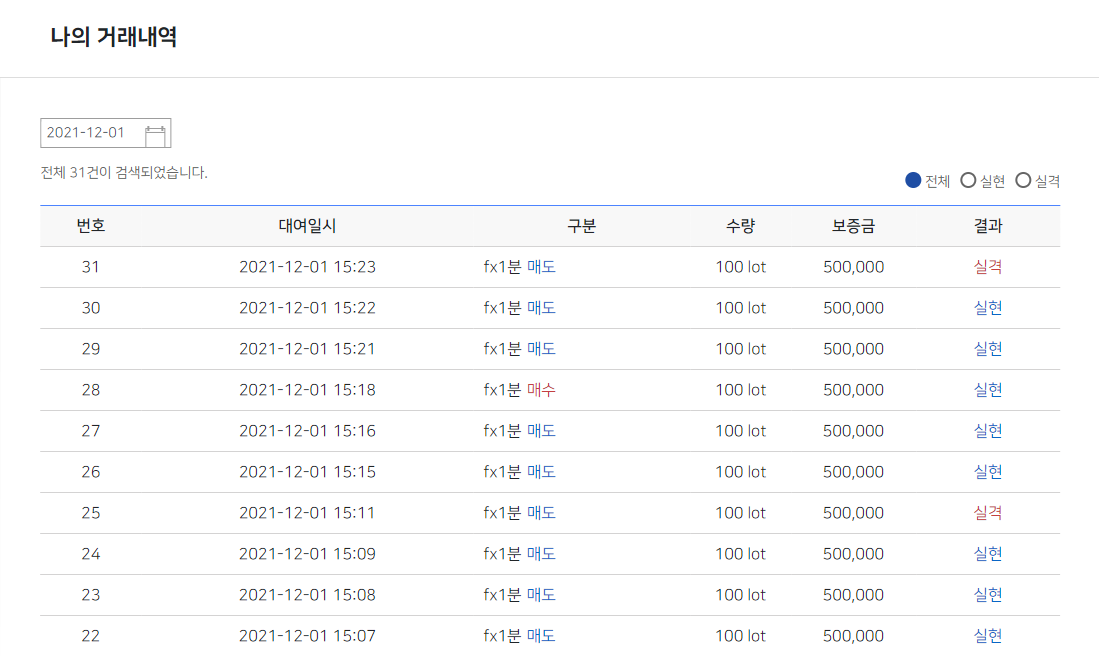Screen dimensions: 1099x656
Task: Click the 나의 거래내역 page title
Action: click(114, 36)
